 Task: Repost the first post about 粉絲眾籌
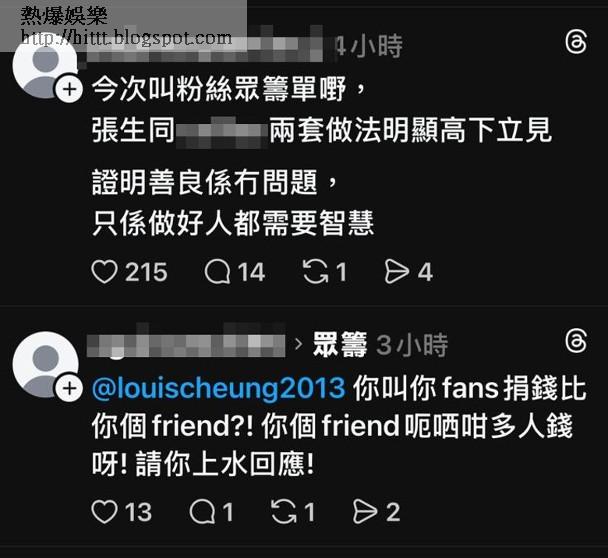click(315, 272)
